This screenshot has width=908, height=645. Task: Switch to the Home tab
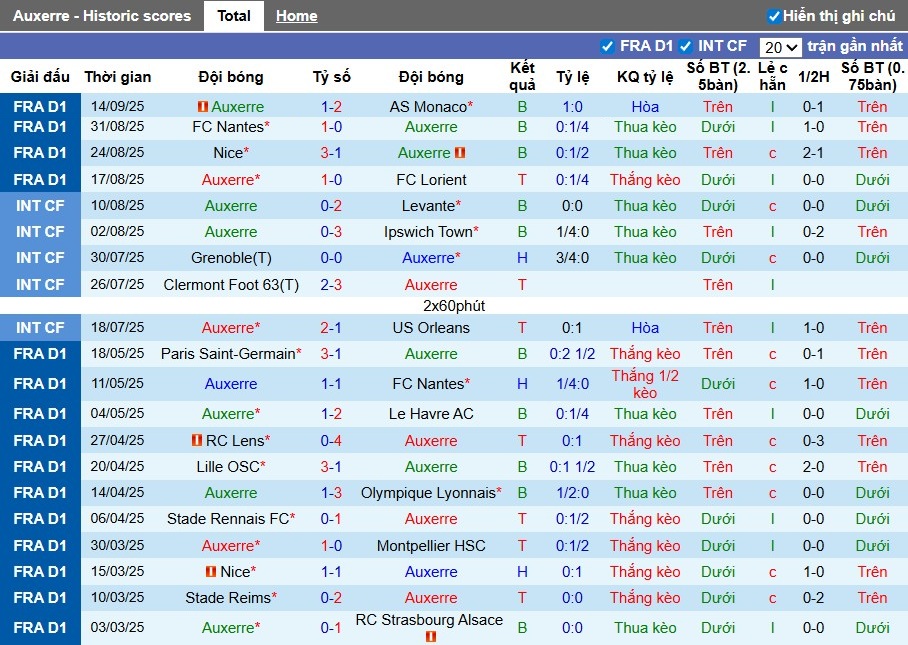pos(296,15)
